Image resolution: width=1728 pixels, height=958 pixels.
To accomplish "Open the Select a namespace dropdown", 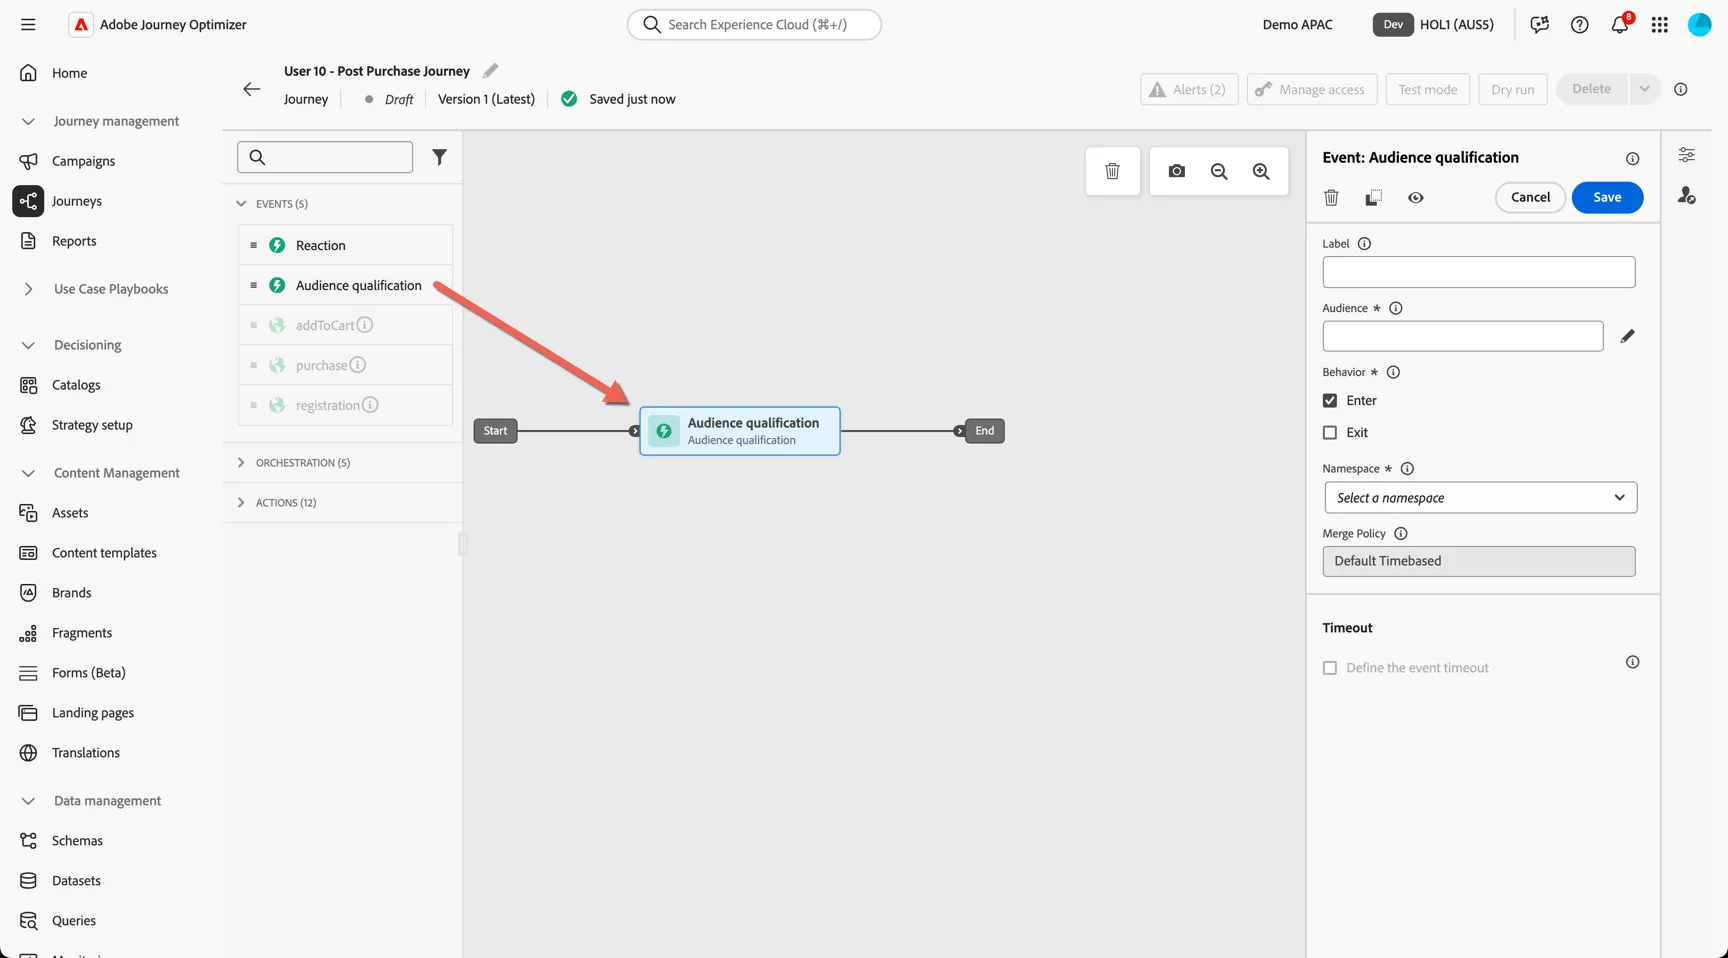I will pyautogui.click(x=1480, y=497).
